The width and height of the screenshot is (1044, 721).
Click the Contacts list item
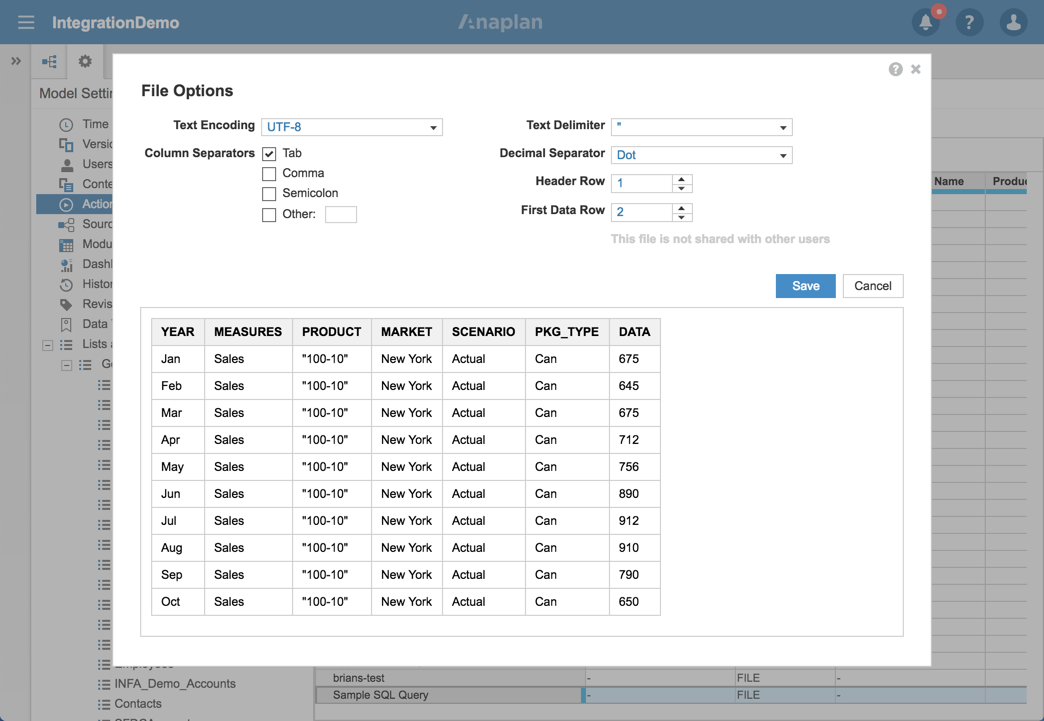pos(138,704)
